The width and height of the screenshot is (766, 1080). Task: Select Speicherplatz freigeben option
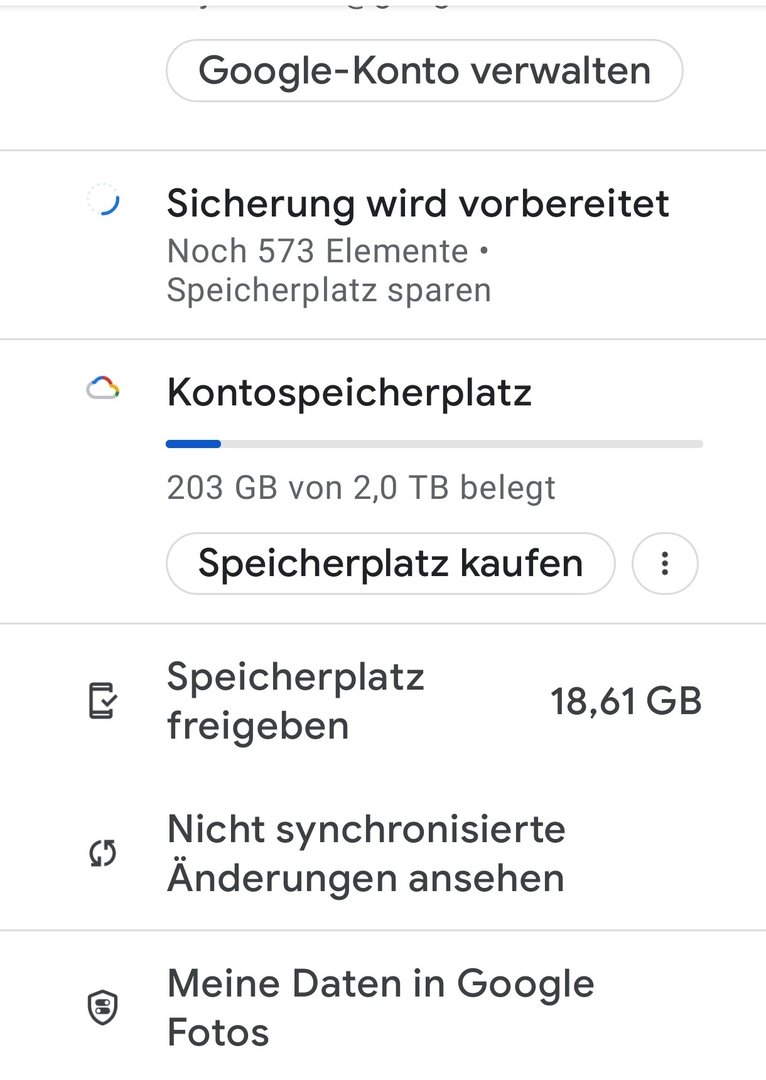pyautogui.click(x=296, y=701)
